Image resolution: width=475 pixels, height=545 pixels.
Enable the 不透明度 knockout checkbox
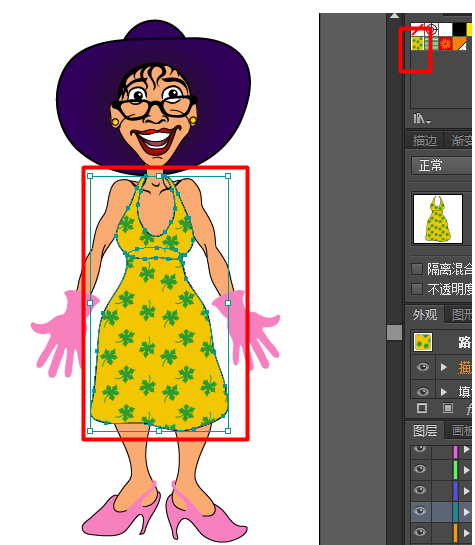pos(417,289)
